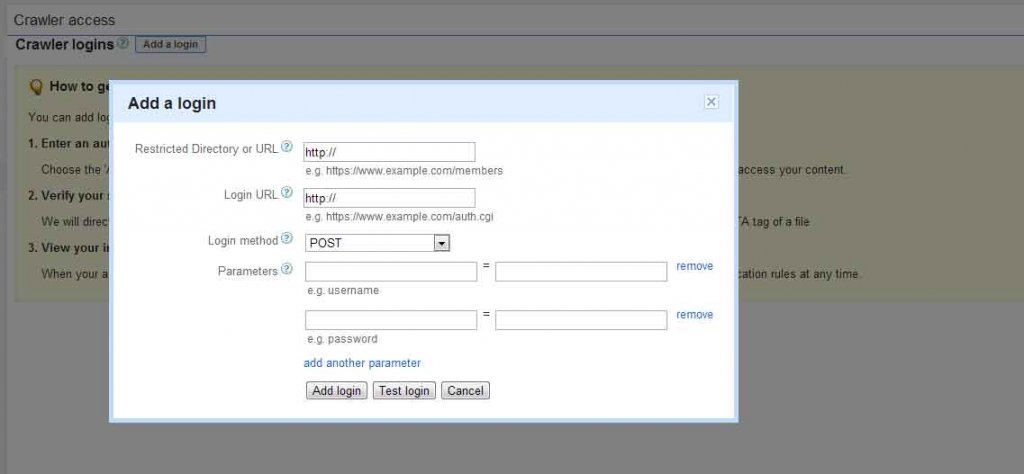Click the e.g. username hint text

click(343, 291)
